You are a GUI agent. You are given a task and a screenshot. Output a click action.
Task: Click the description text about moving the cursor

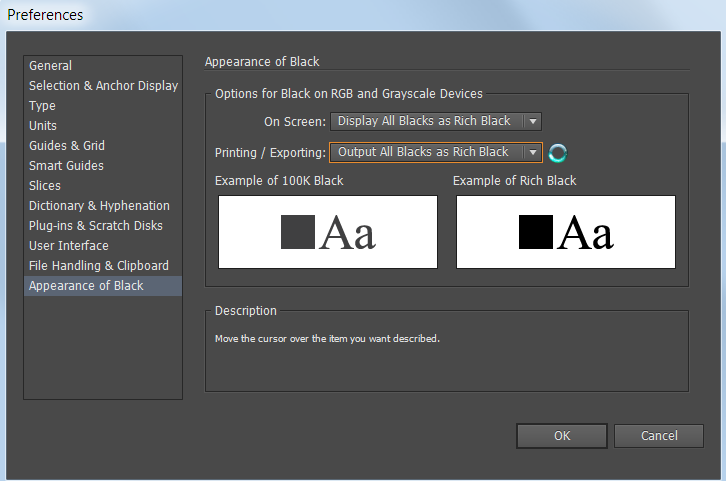(x=327, y=338)
